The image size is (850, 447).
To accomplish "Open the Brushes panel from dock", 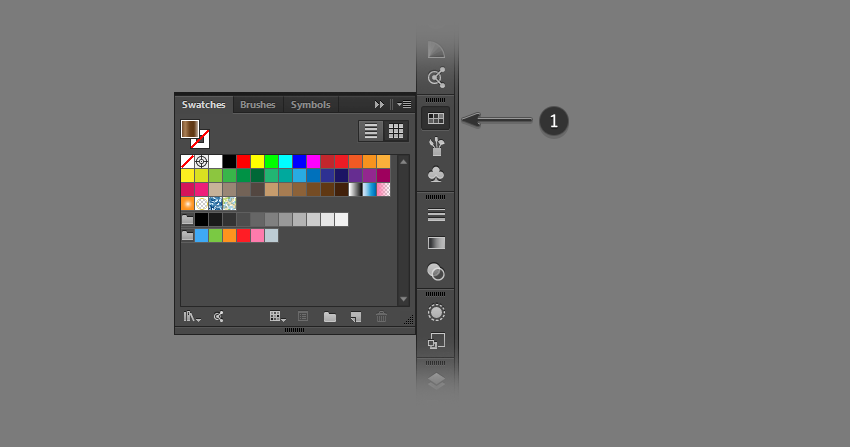I will coord(436,147).
